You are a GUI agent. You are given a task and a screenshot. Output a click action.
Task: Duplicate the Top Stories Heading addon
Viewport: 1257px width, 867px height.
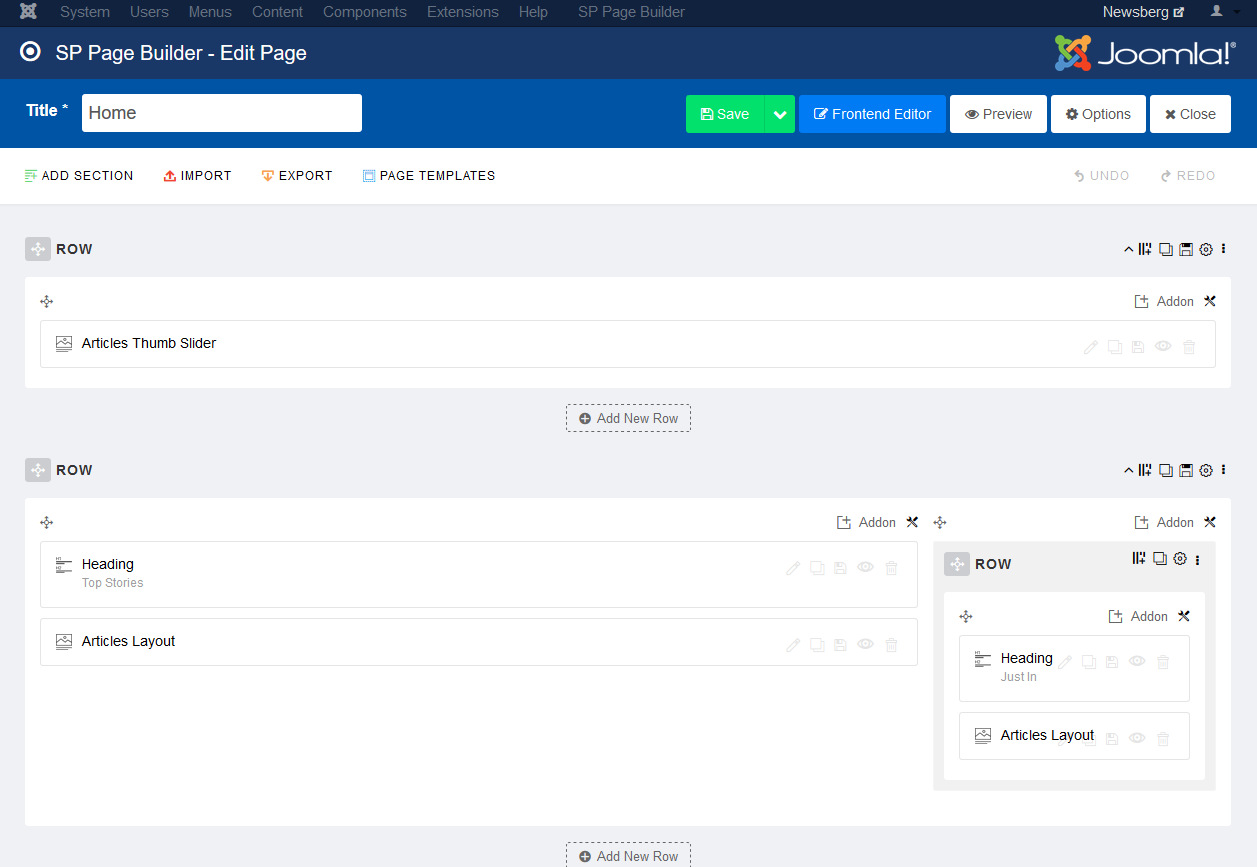[x=817, y=568]
